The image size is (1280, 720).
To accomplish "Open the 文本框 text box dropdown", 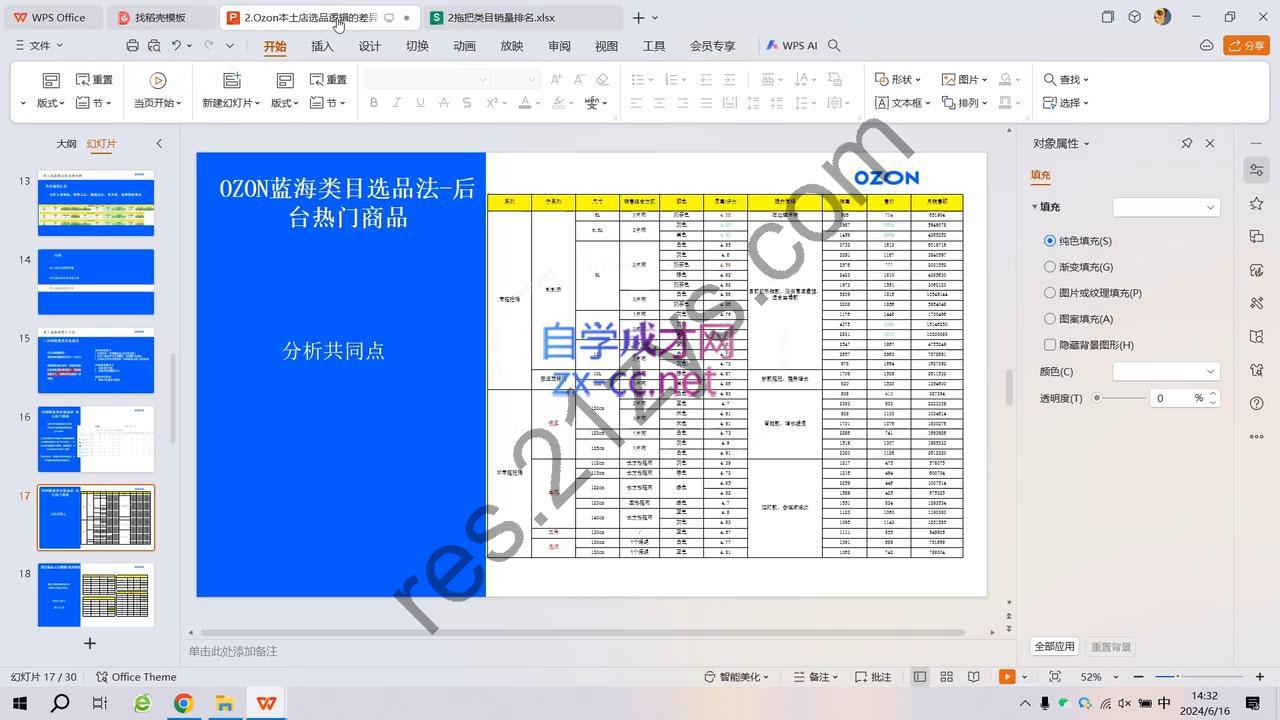I will (903, 103).
